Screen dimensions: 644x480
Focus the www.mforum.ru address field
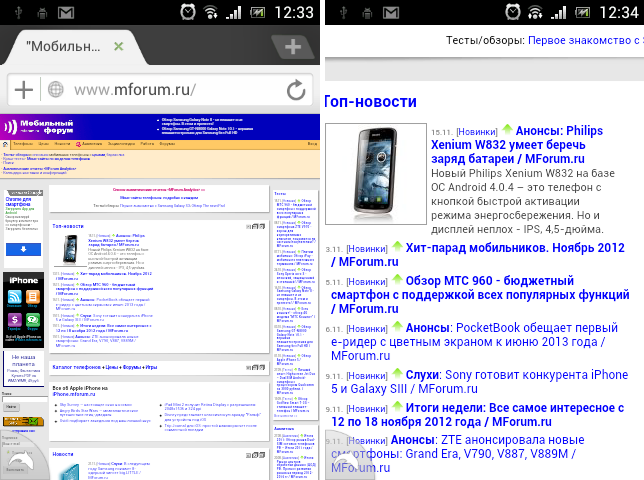click(170, 90)
